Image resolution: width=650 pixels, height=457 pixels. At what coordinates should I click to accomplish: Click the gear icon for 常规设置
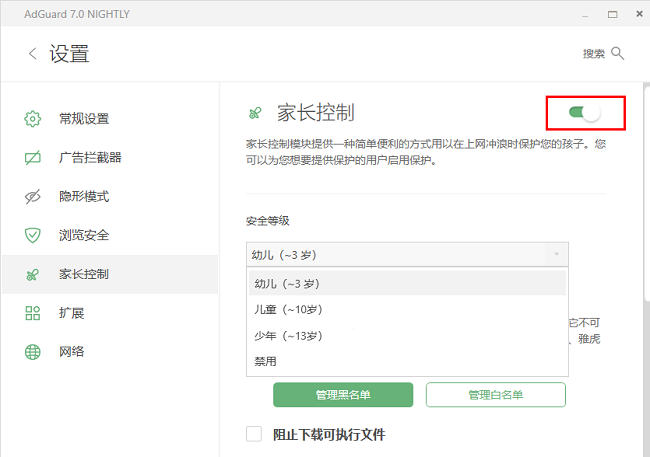click(x=32, y=119)
